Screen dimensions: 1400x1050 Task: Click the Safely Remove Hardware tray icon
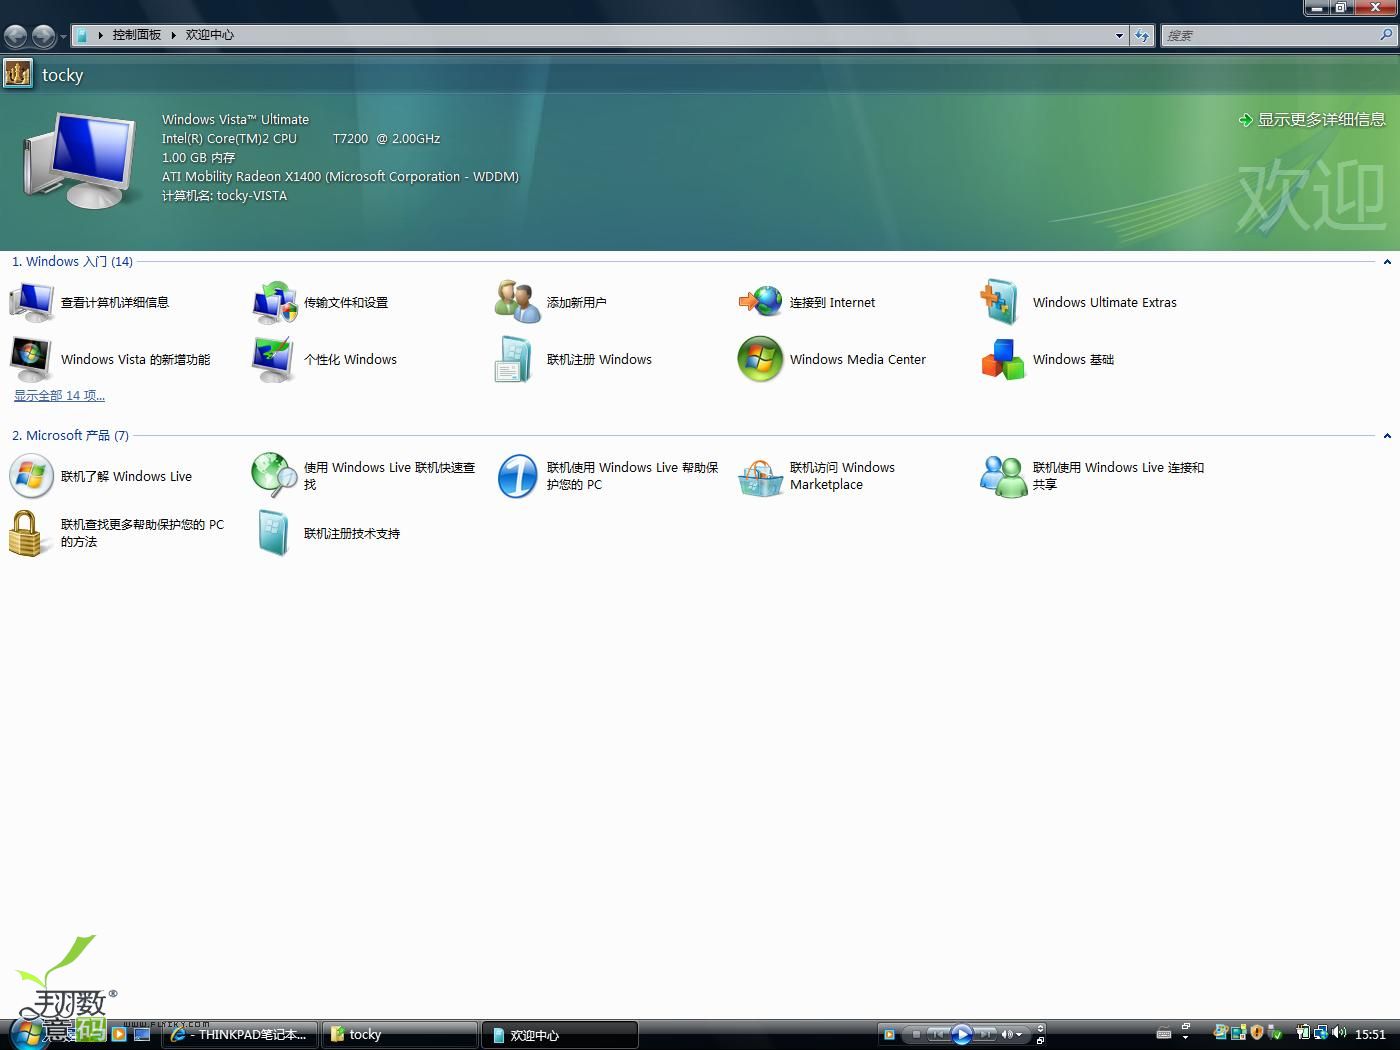1275,1033
